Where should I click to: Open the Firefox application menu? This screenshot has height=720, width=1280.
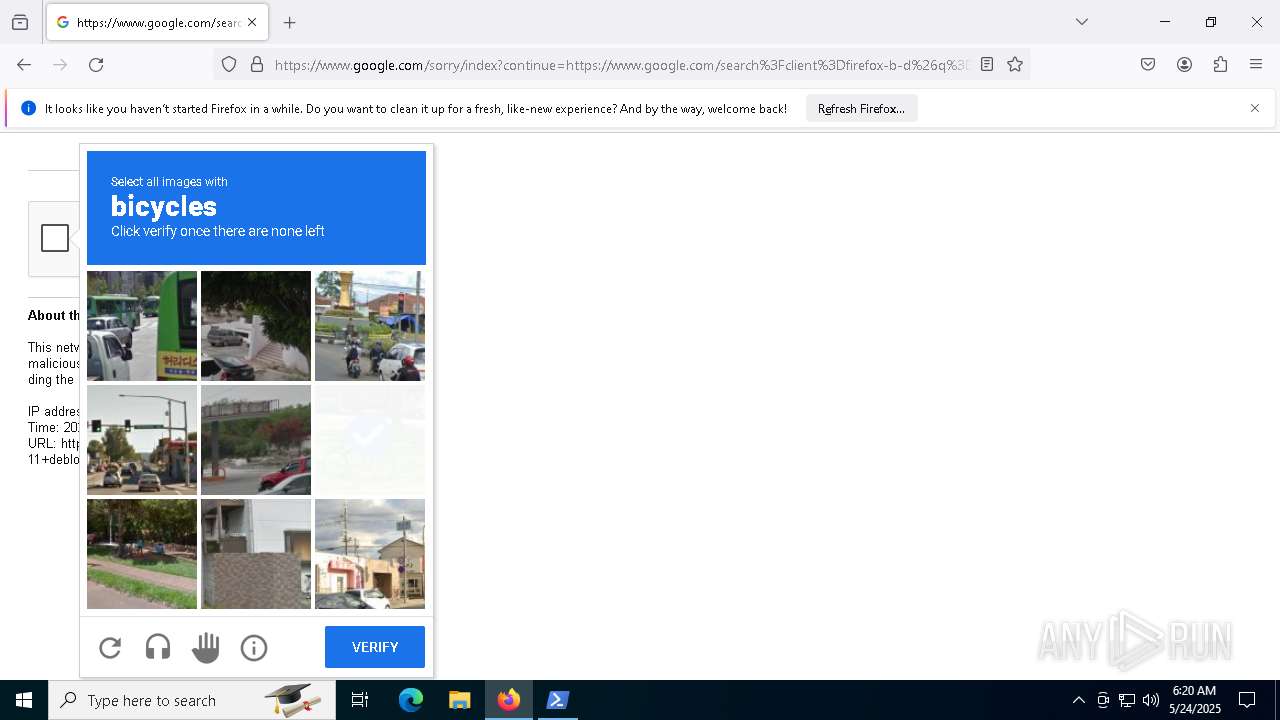pos(1256,65)
